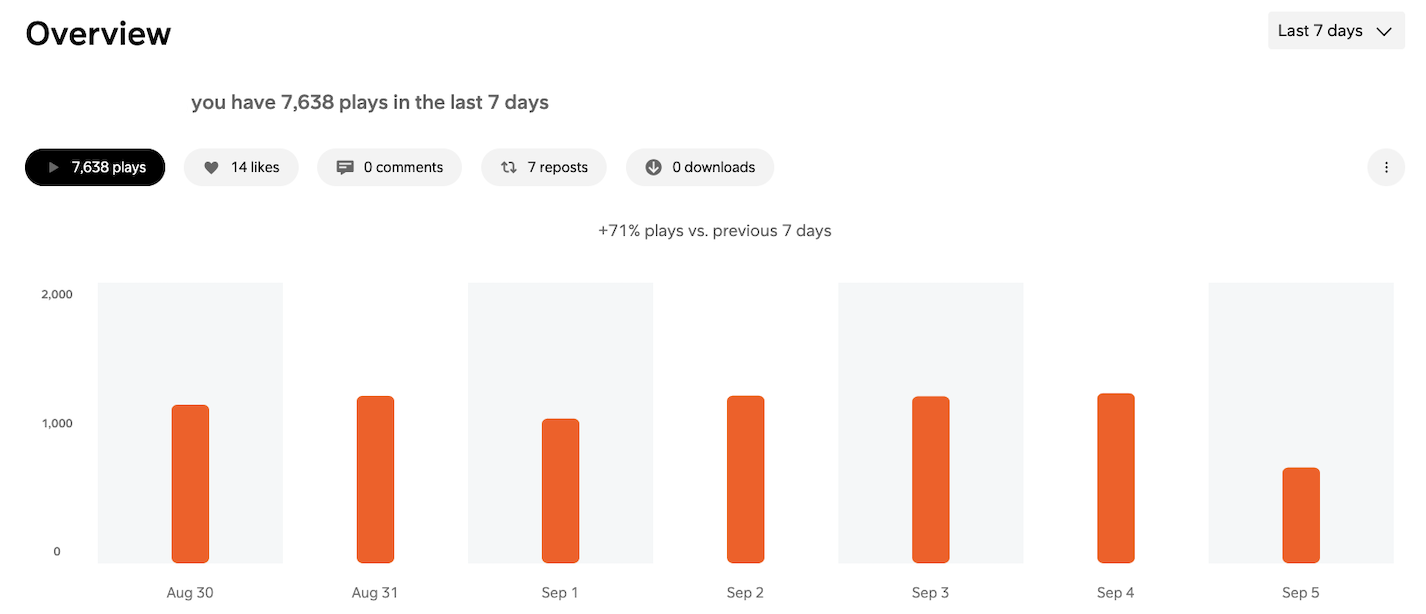Viewport: 1426px width, 614px height.
Task: Click the repost arrows icon
Action: point(509,168)
